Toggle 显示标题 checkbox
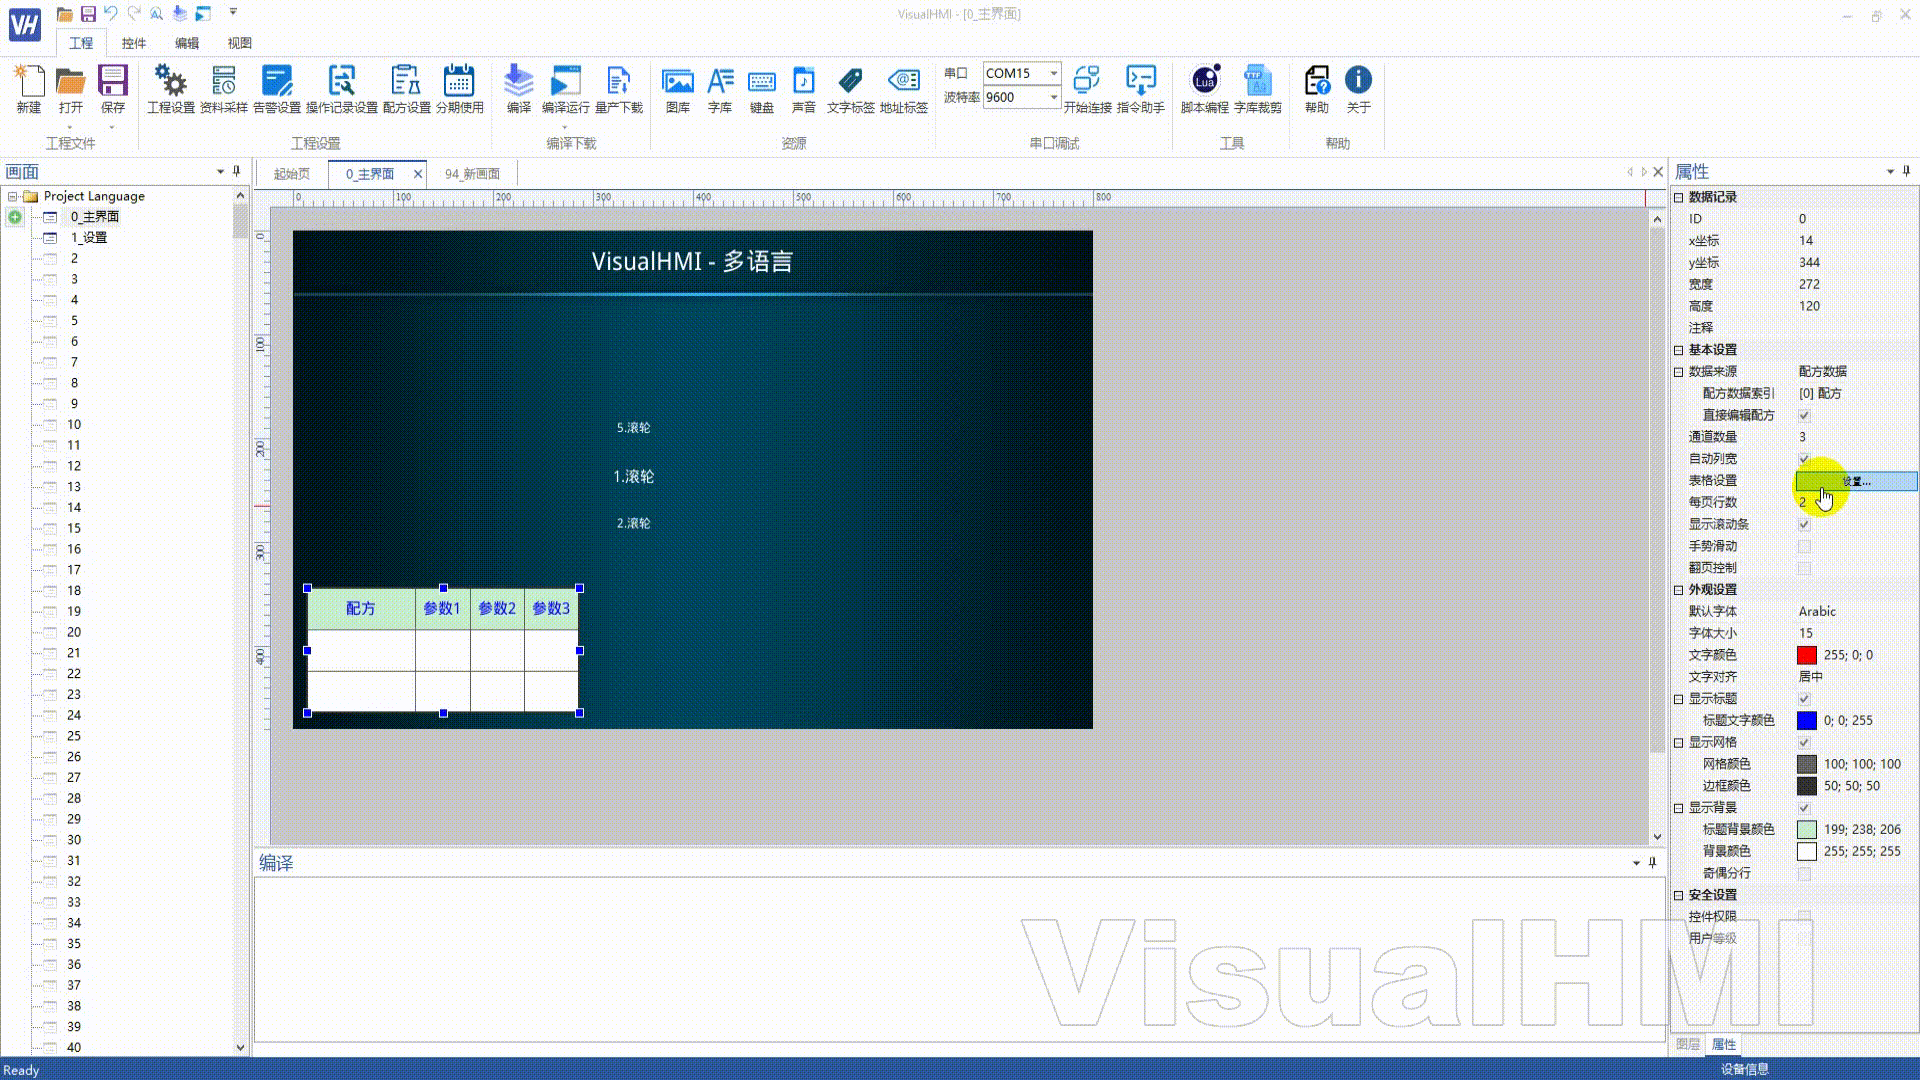The image size is (1920, 1080). tap(1804, 698)
